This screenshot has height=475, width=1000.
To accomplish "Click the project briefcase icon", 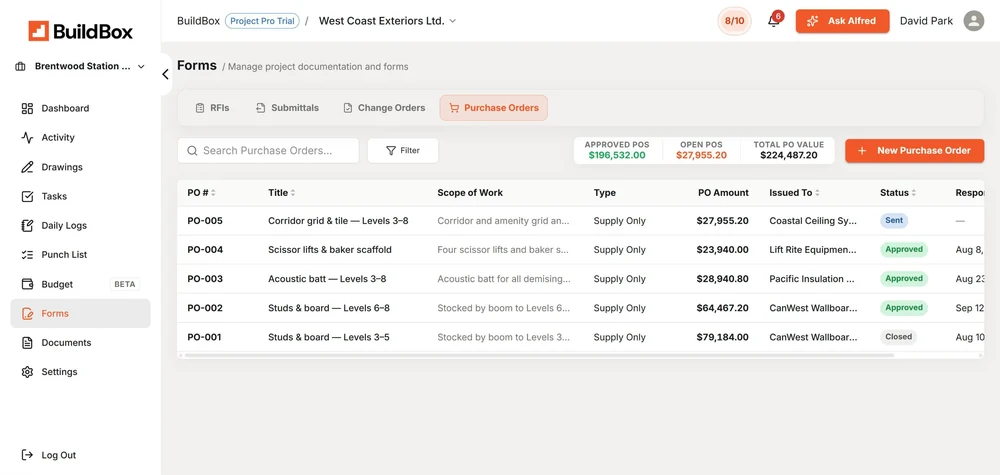I will (x=20, y=66).
